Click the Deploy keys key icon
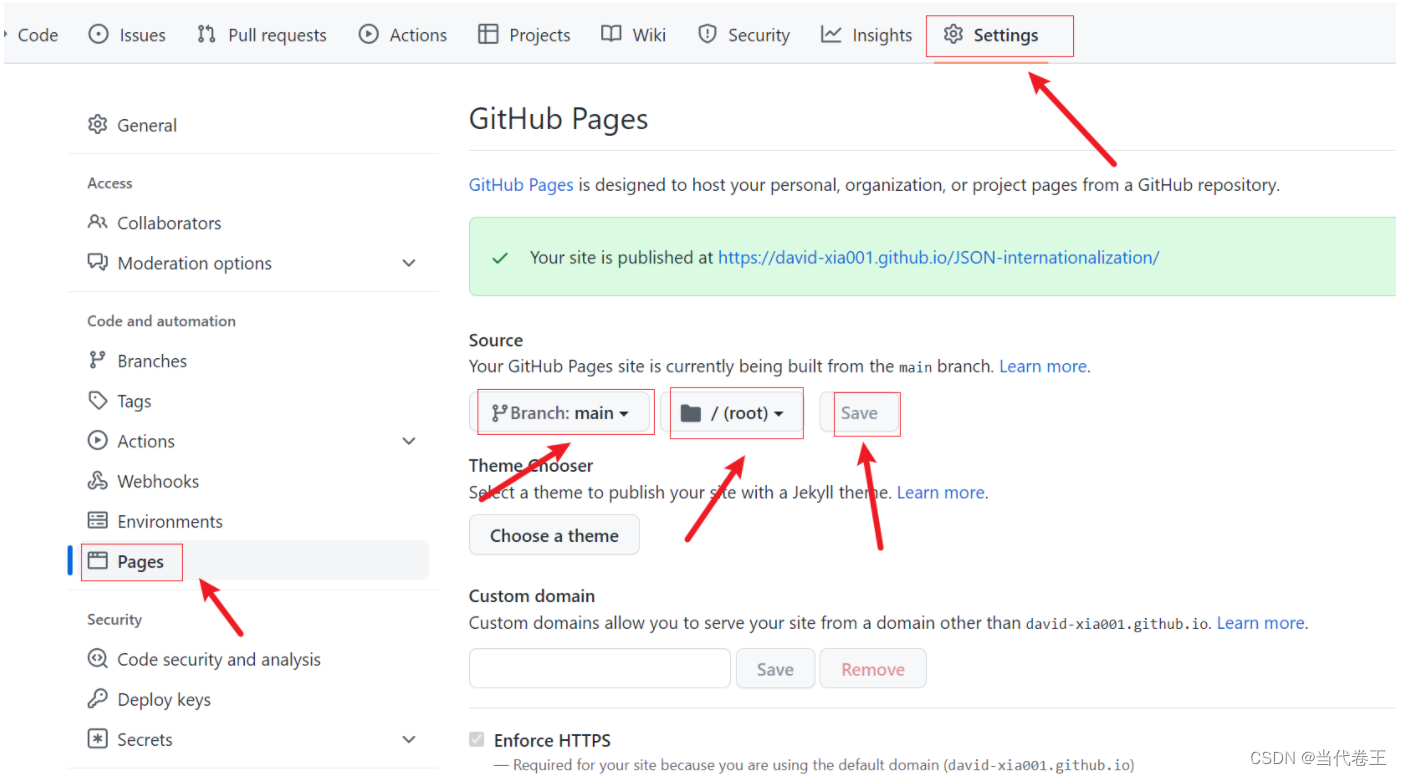Screen dimensions: 1402x776 pos(97,699)
